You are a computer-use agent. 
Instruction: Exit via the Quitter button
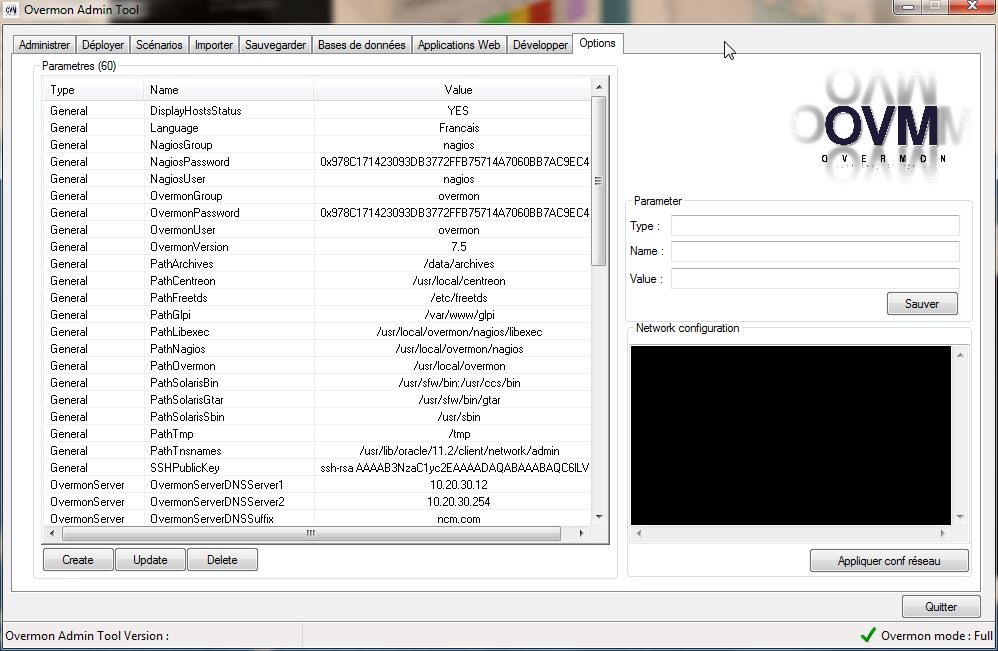point(941,607)
